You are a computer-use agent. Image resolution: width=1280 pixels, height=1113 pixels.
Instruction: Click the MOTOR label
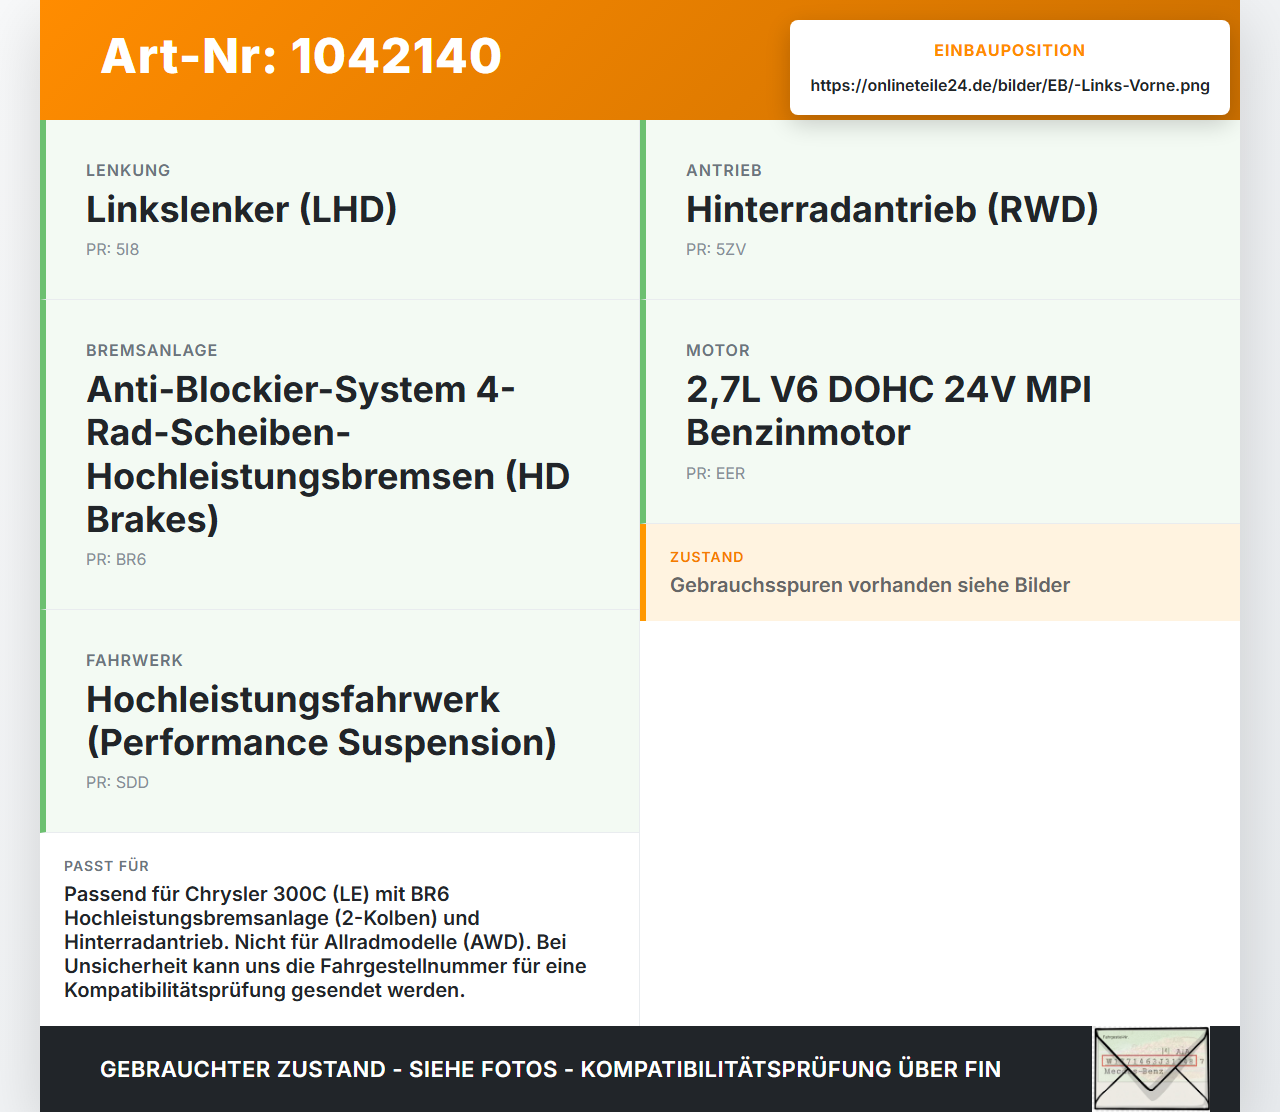(718, 350)
